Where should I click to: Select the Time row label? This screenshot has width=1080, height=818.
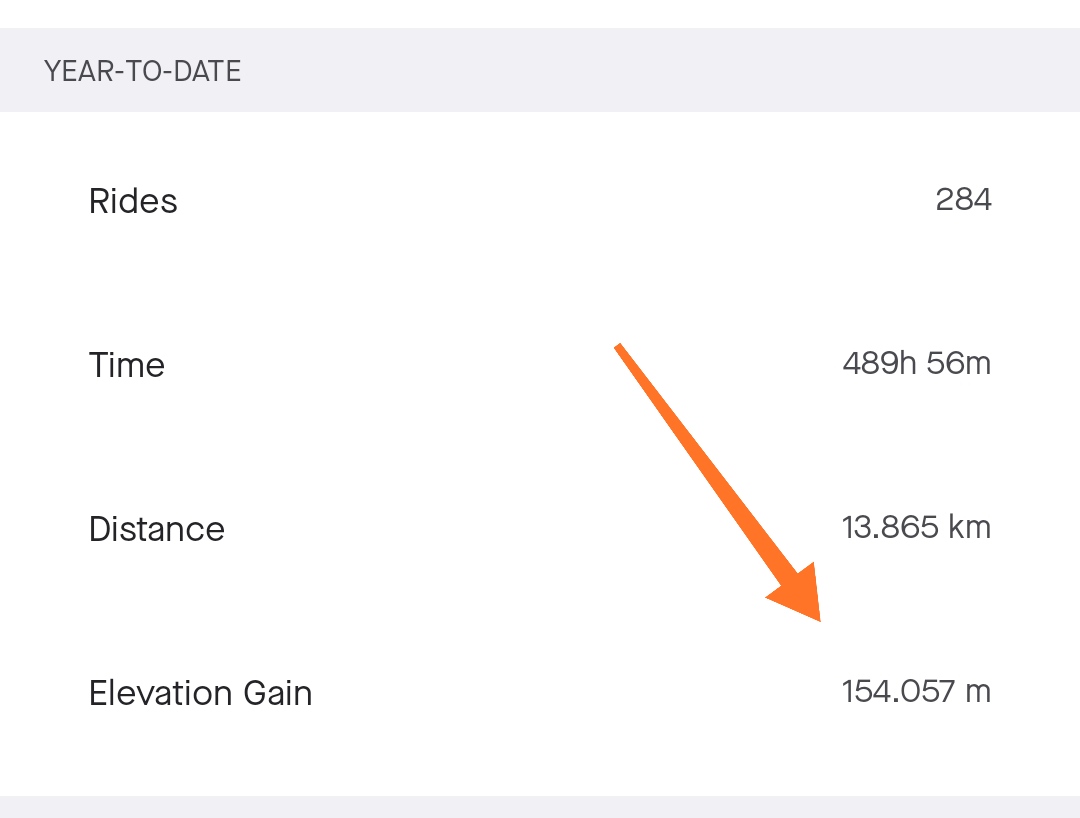pos(126,365)
